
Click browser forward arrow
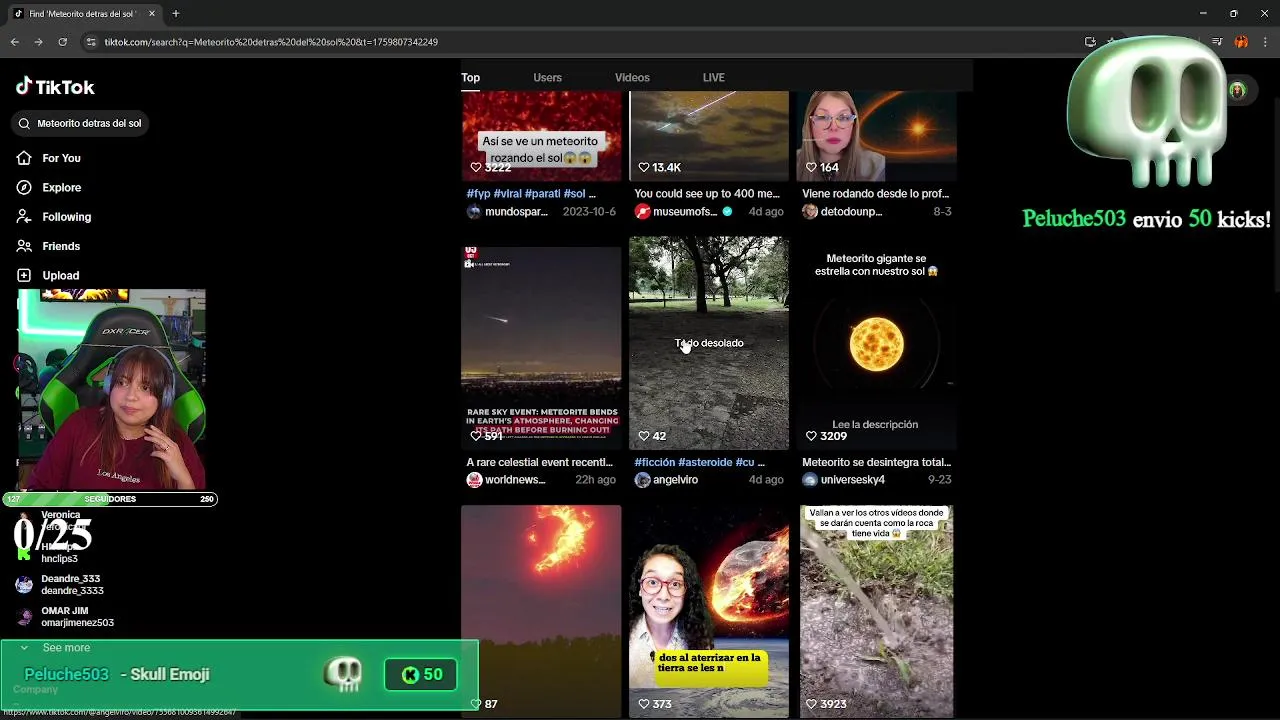coord(38,42)
